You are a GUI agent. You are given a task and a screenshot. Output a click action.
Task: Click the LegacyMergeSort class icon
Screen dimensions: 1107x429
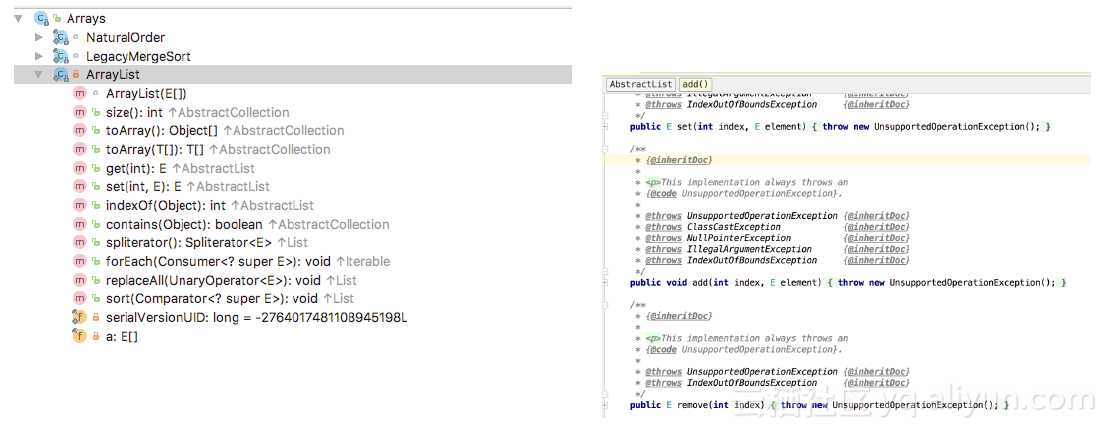tap(60, 56)
